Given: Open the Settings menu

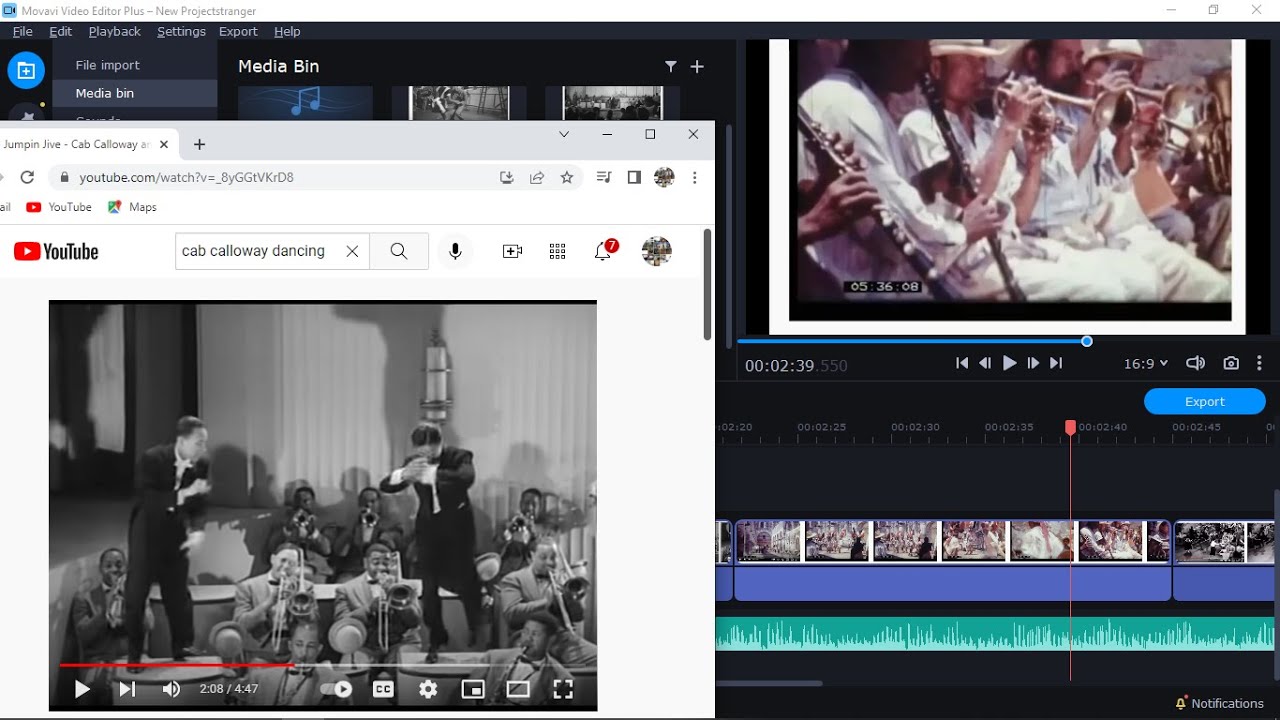Looking at the screenshot, I should [x=181, y=31].
